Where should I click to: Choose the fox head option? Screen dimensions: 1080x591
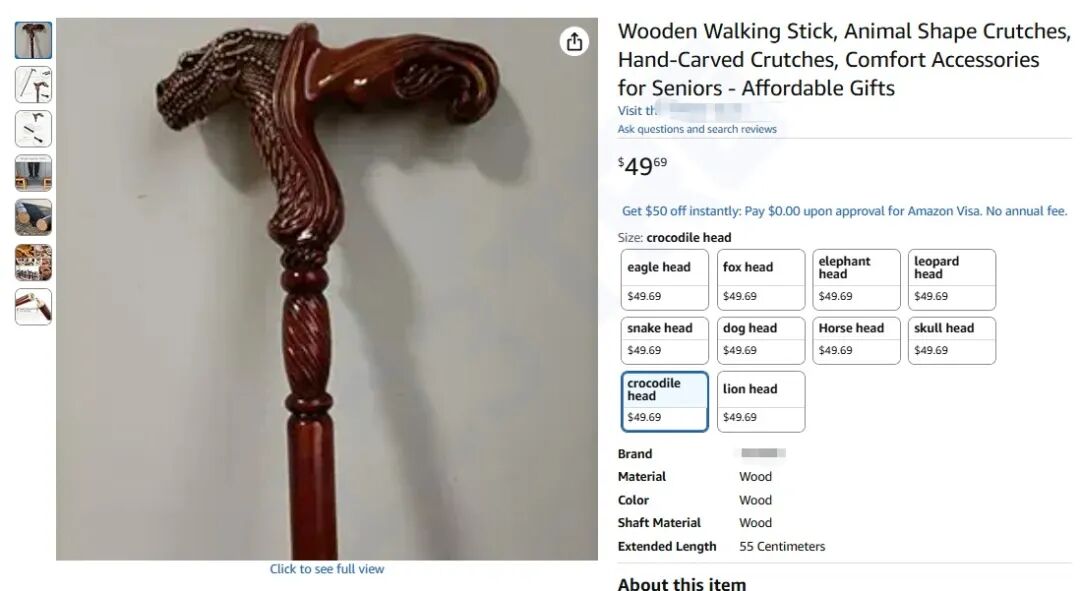click(760, 280)
